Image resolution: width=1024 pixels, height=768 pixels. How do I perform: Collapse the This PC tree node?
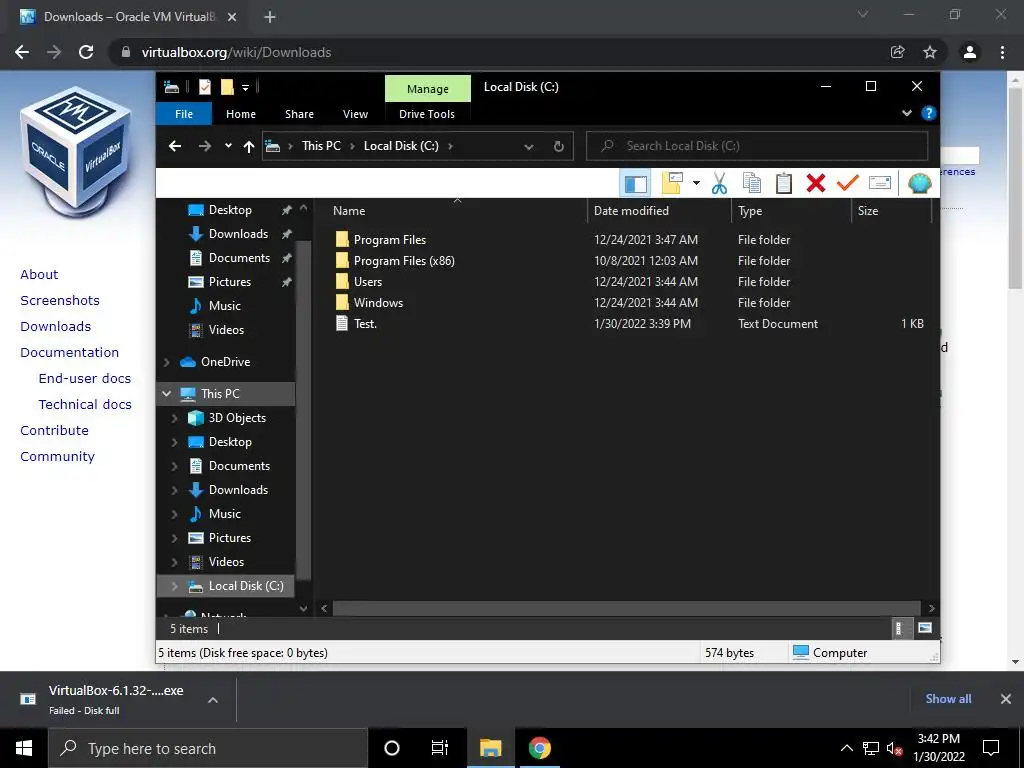167,394
